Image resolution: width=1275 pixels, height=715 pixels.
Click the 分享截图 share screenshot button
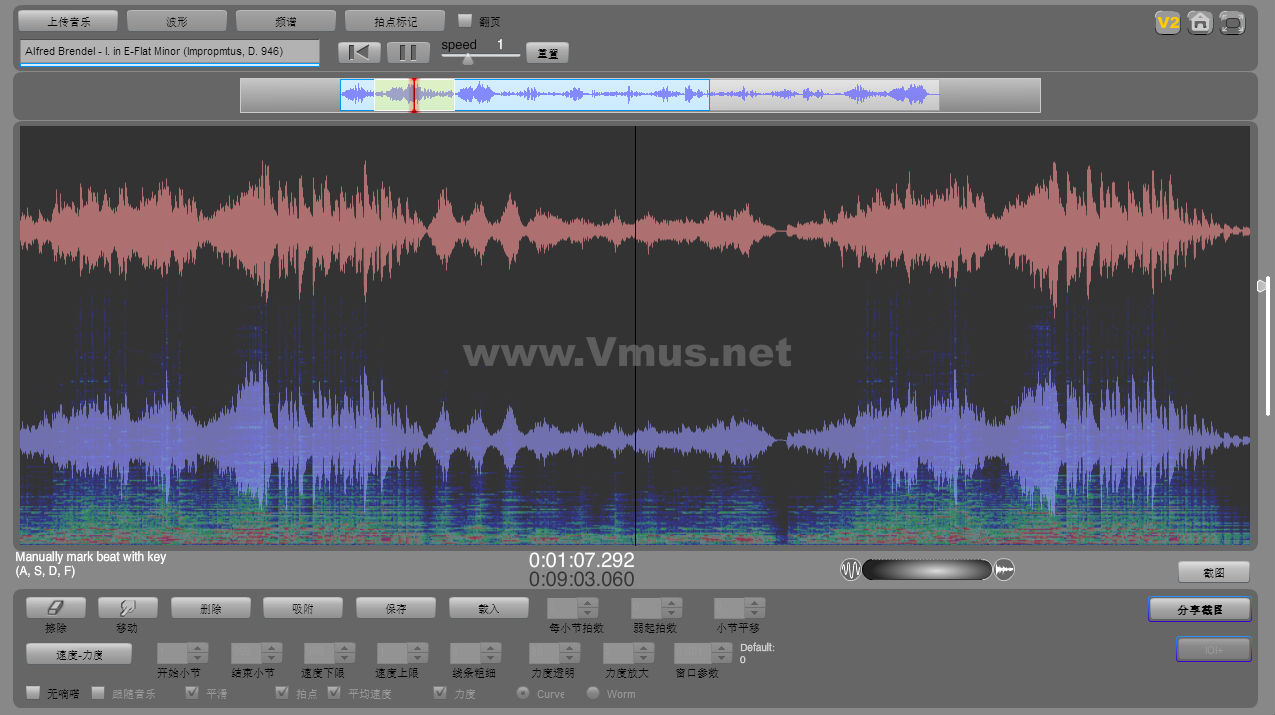point(1200,609)
